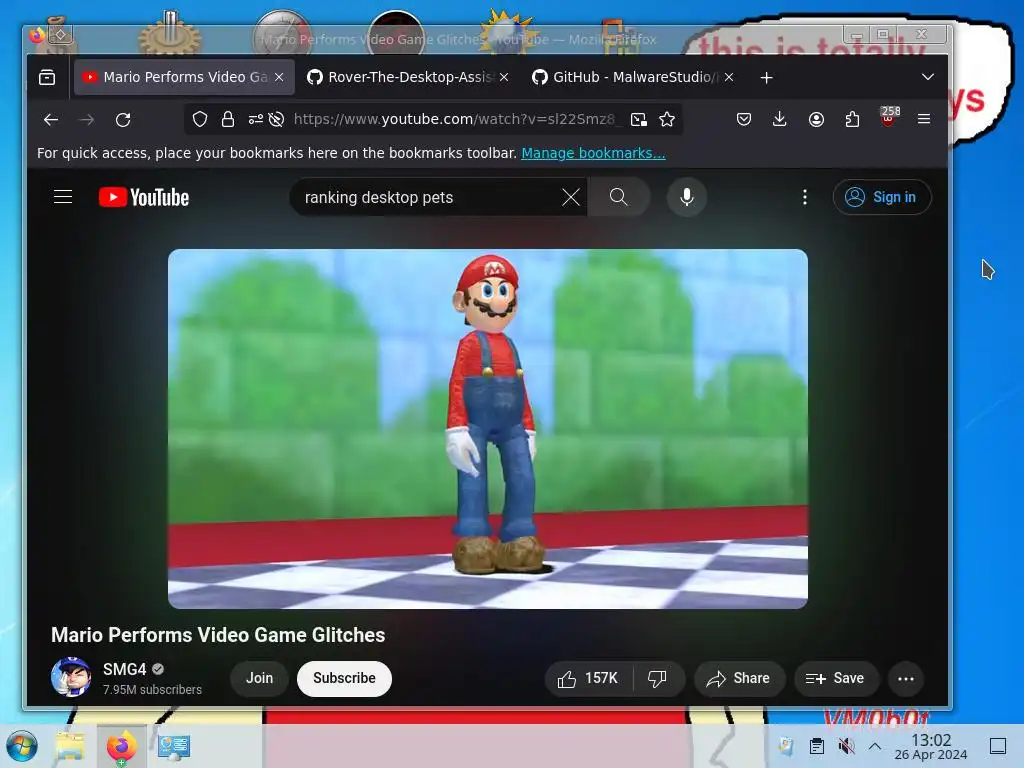Reload the current YouTube page
This screenshot has width=1024, height=768.
point(123,120)
